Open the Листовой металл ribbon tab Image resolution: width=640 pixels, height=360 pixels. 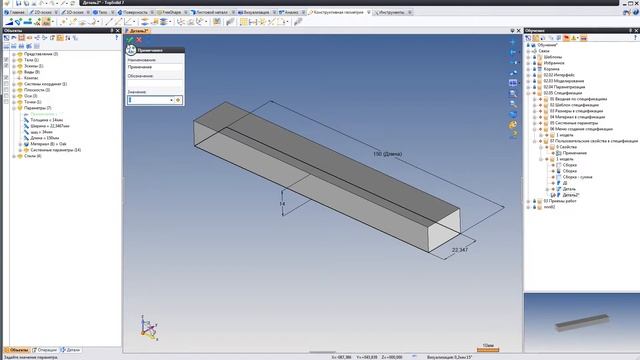click(x=212, y=13)
